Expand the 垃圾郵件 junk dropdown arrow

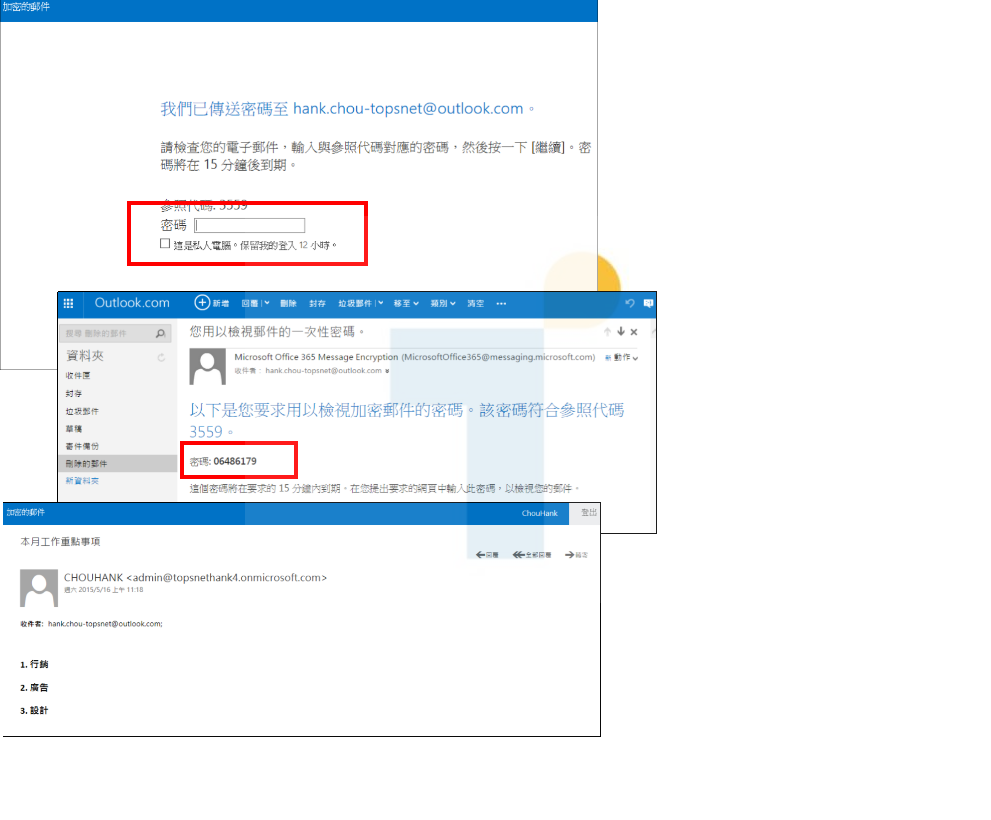(380, 303)
